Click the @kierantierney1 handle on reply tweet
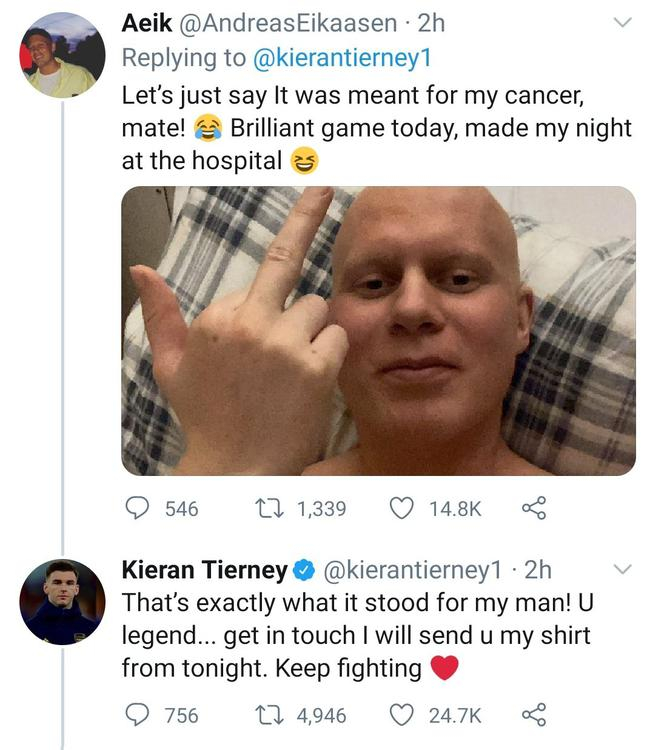 [411, 570]
